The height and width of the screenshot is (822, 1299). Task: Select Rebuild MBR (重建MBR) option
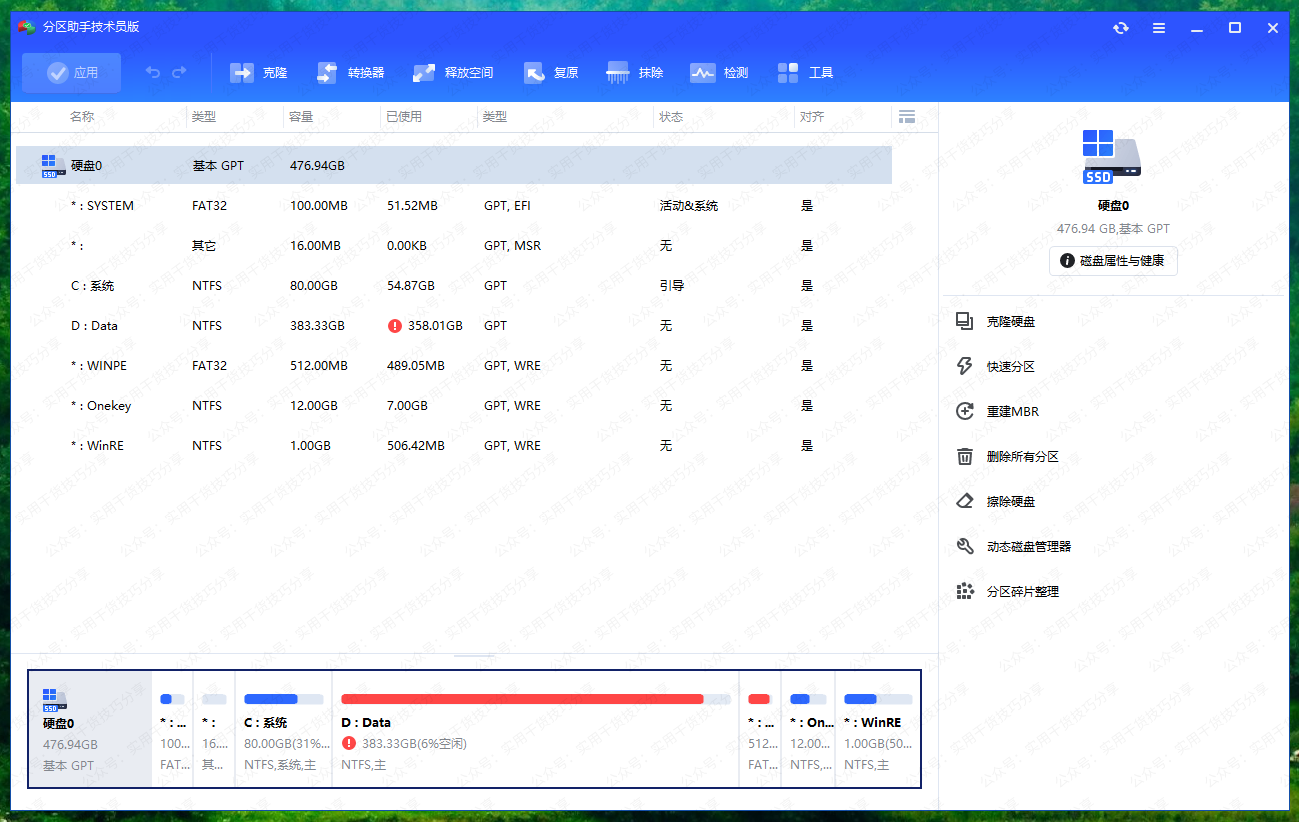1010,412
